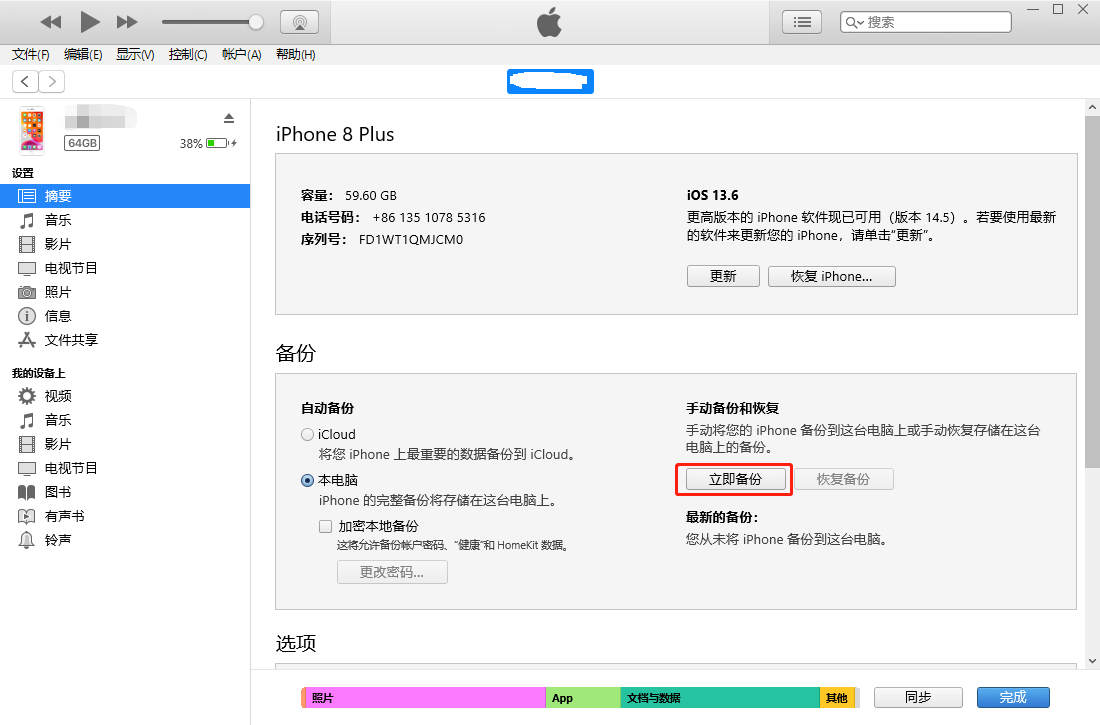Open the 帐户 menu

click(241, 55)
